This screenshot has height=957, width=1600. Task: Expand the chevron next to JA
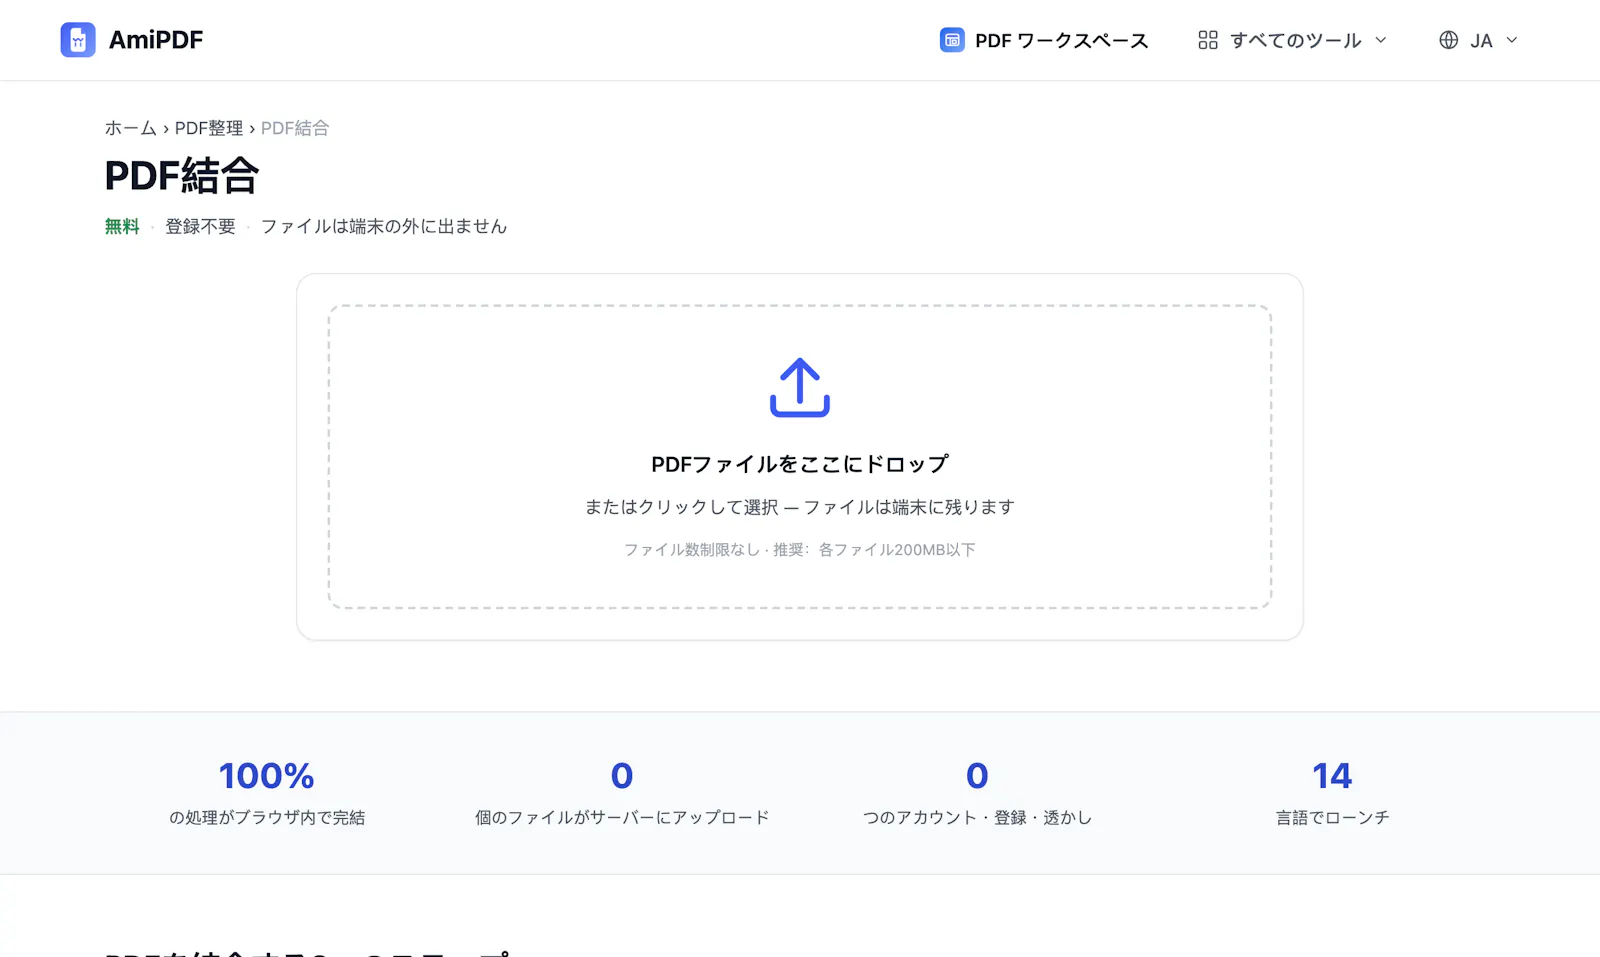point(1512,40)
